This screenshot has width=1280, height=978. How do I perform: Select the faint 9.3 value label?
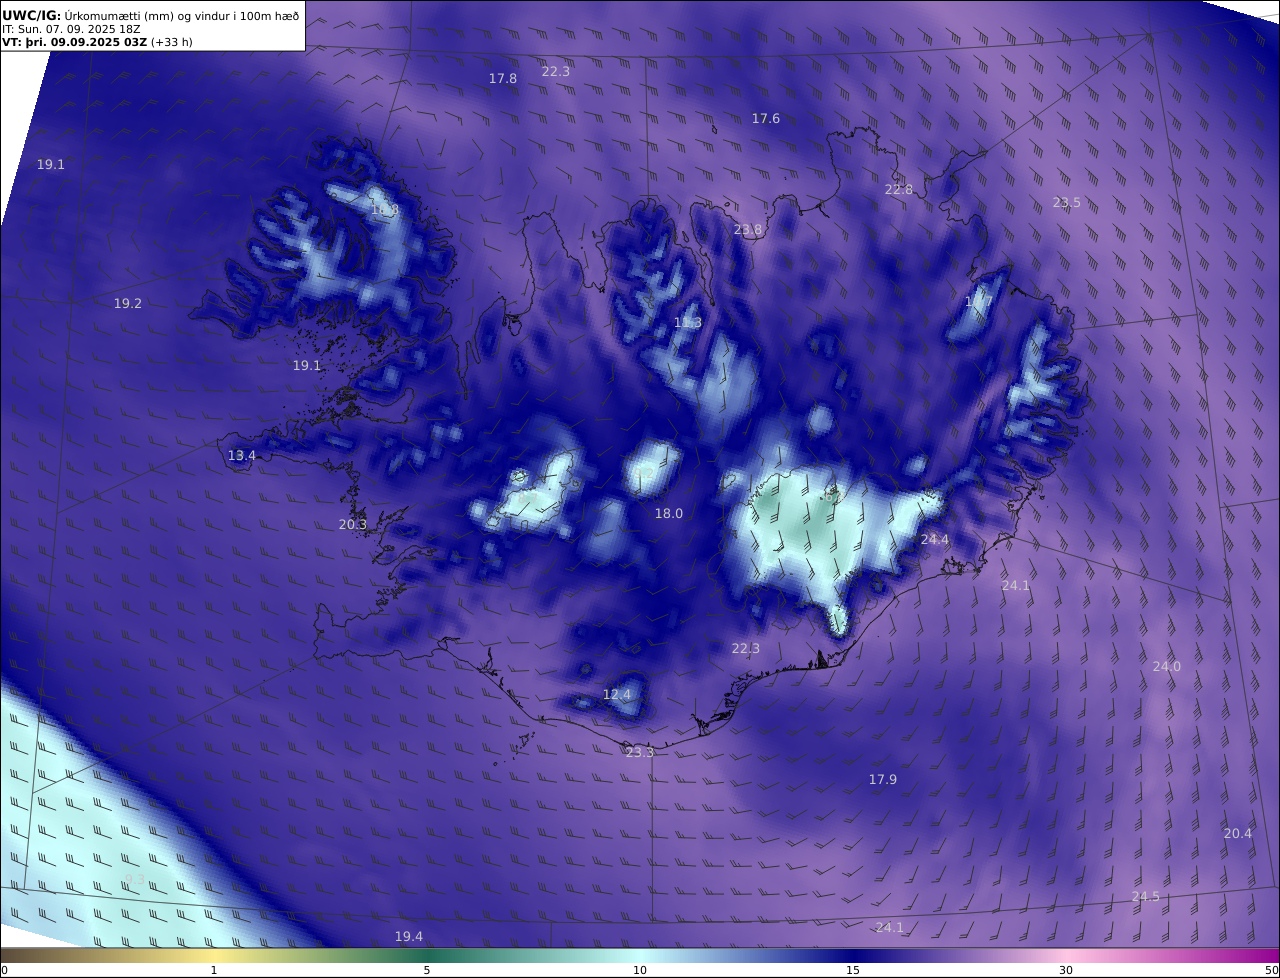(135, 879)
